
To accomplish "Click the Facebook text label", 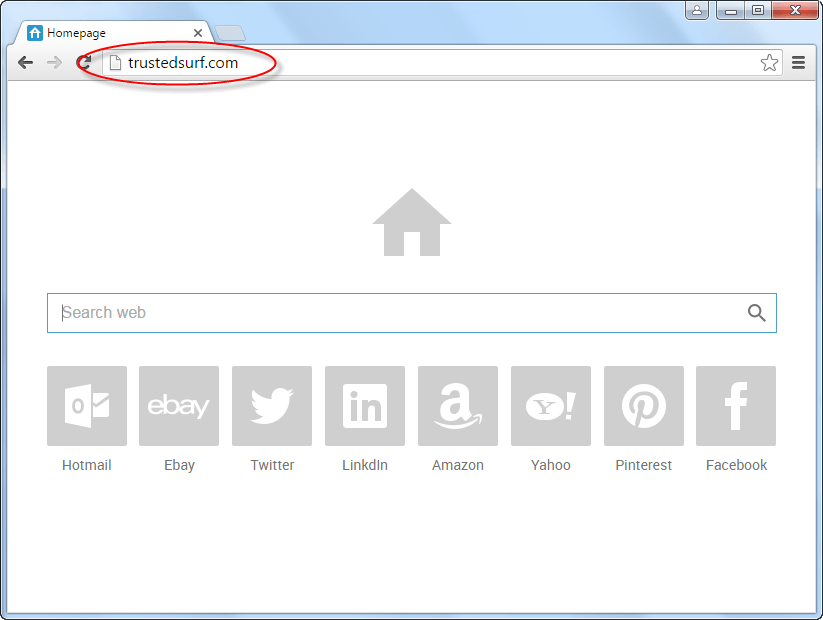I will click(736, 465).
